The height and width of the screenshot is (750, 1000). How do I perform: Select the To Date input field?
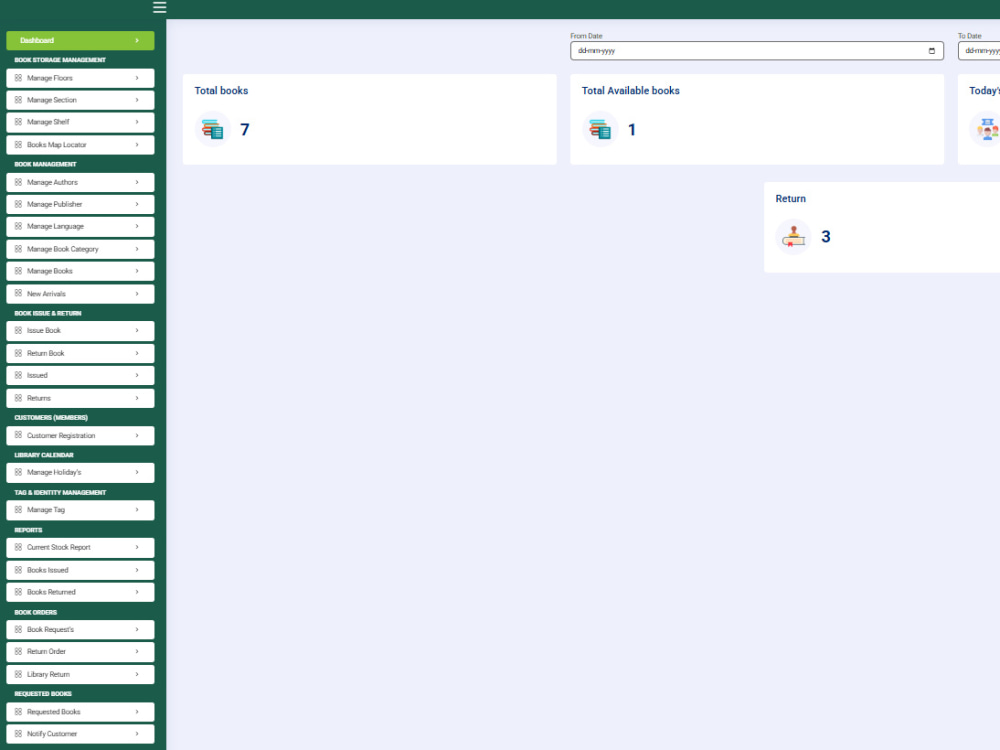979,51
